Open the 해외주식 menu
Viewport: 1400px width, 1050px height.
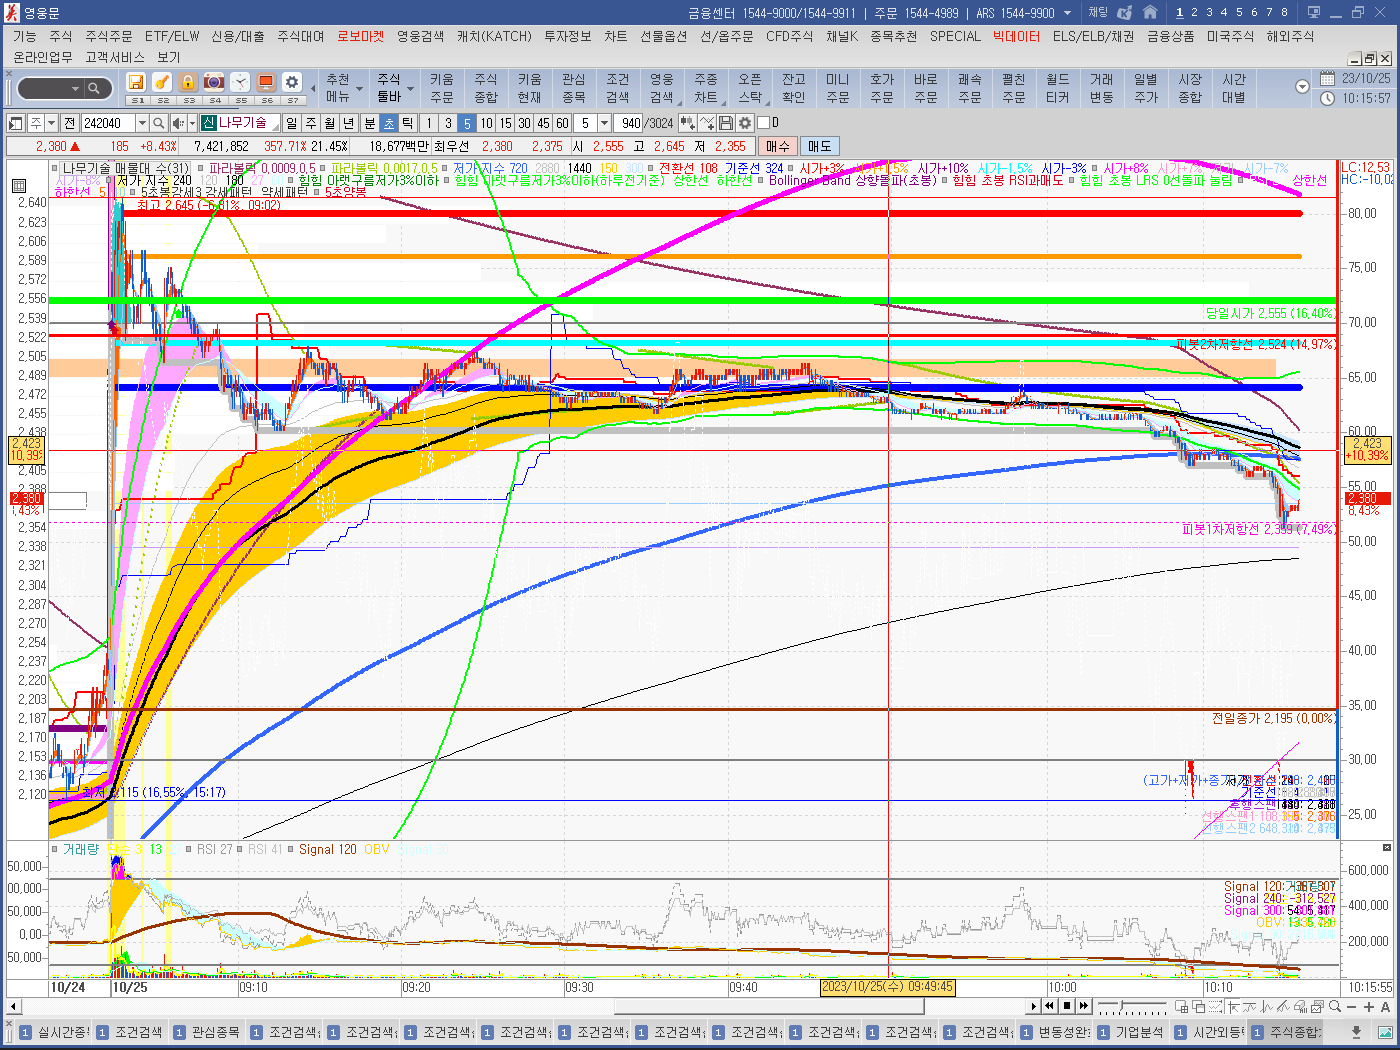pos(1290,36)
